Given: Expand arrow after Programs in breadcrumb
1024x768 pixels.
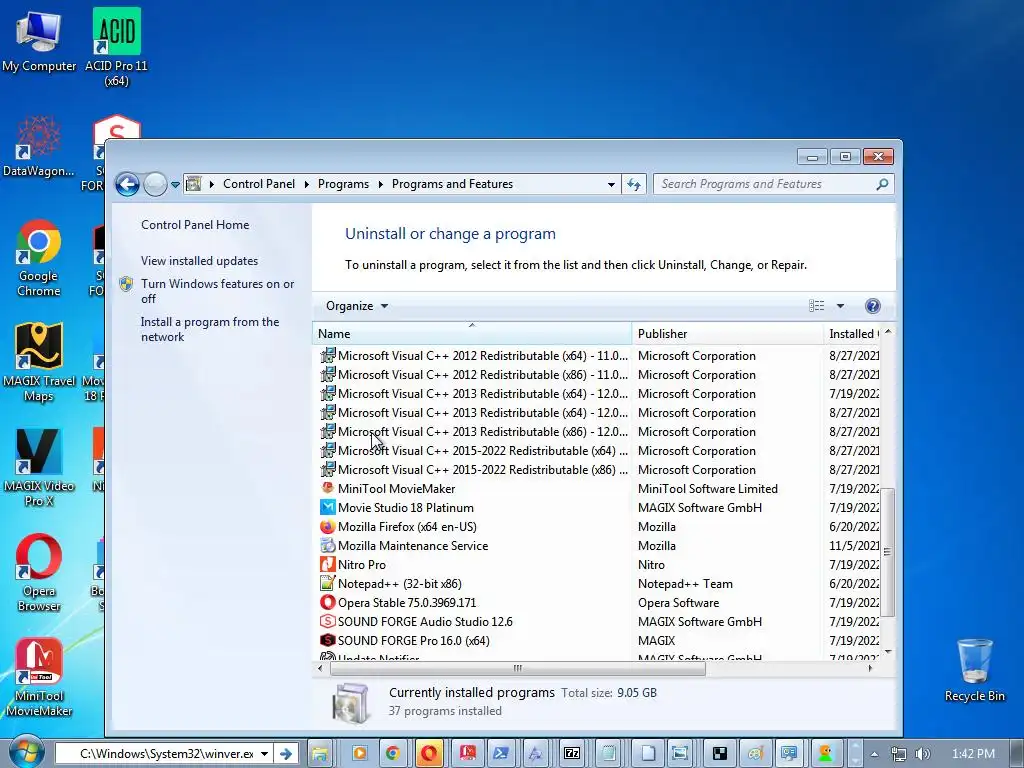Looking at the screenshot, I should (x=381, y=184).
